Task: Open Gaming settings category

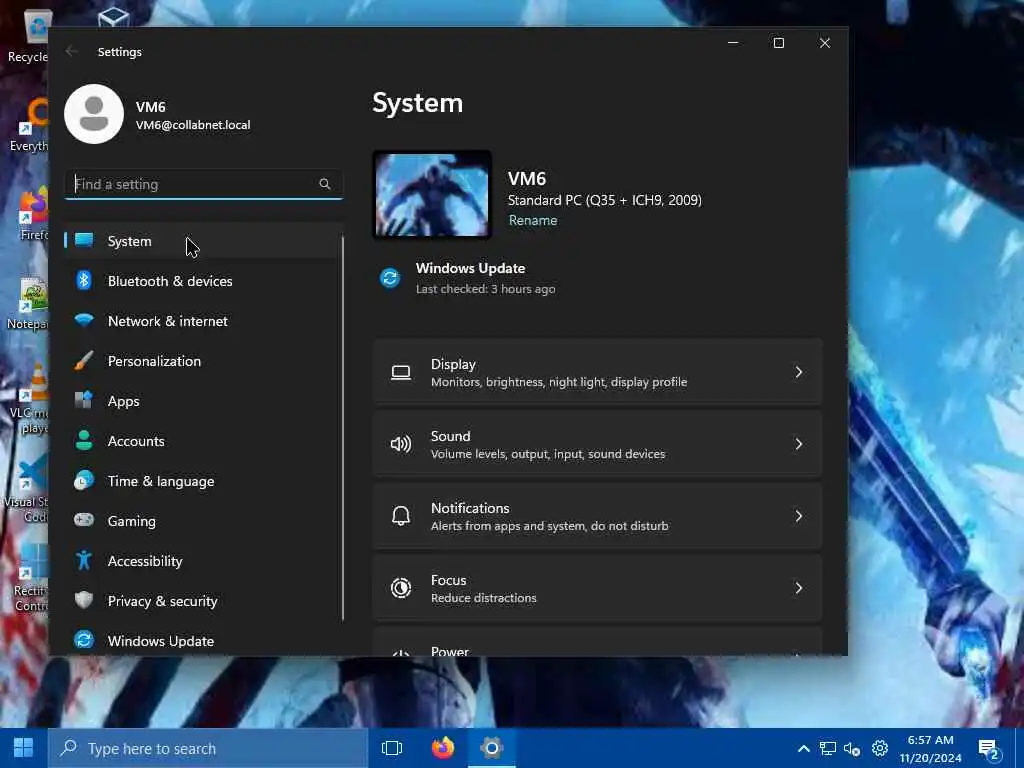Action: [x=203, y=520]
